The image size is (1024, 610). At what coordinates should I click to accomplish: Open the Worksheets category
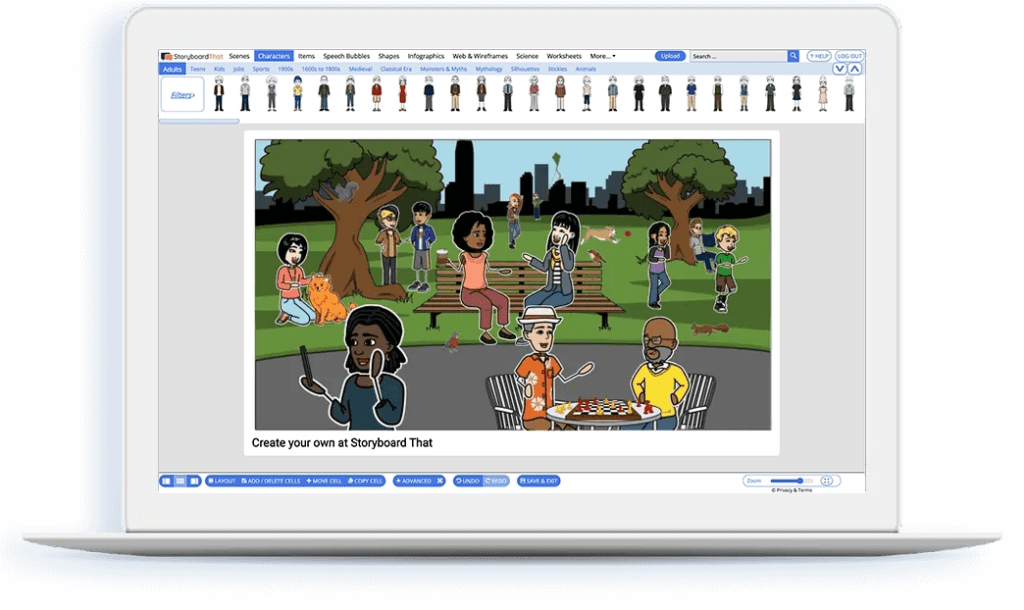coord(564,56)
